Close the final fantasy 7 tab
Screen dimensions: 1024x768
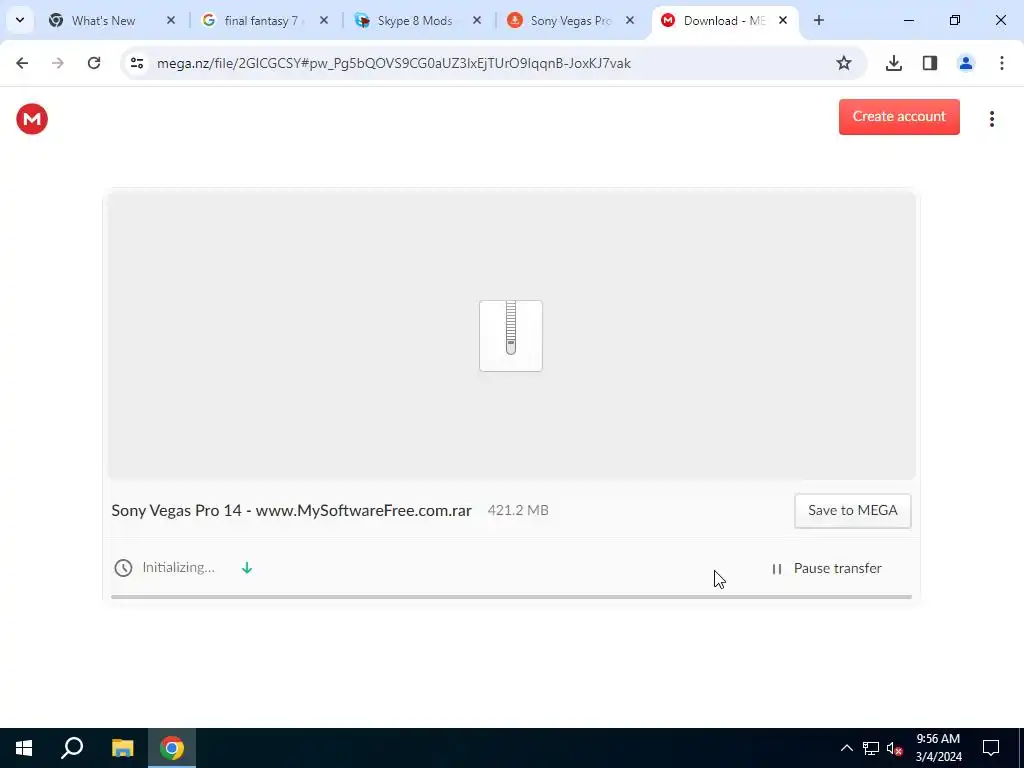click(324, 21)
